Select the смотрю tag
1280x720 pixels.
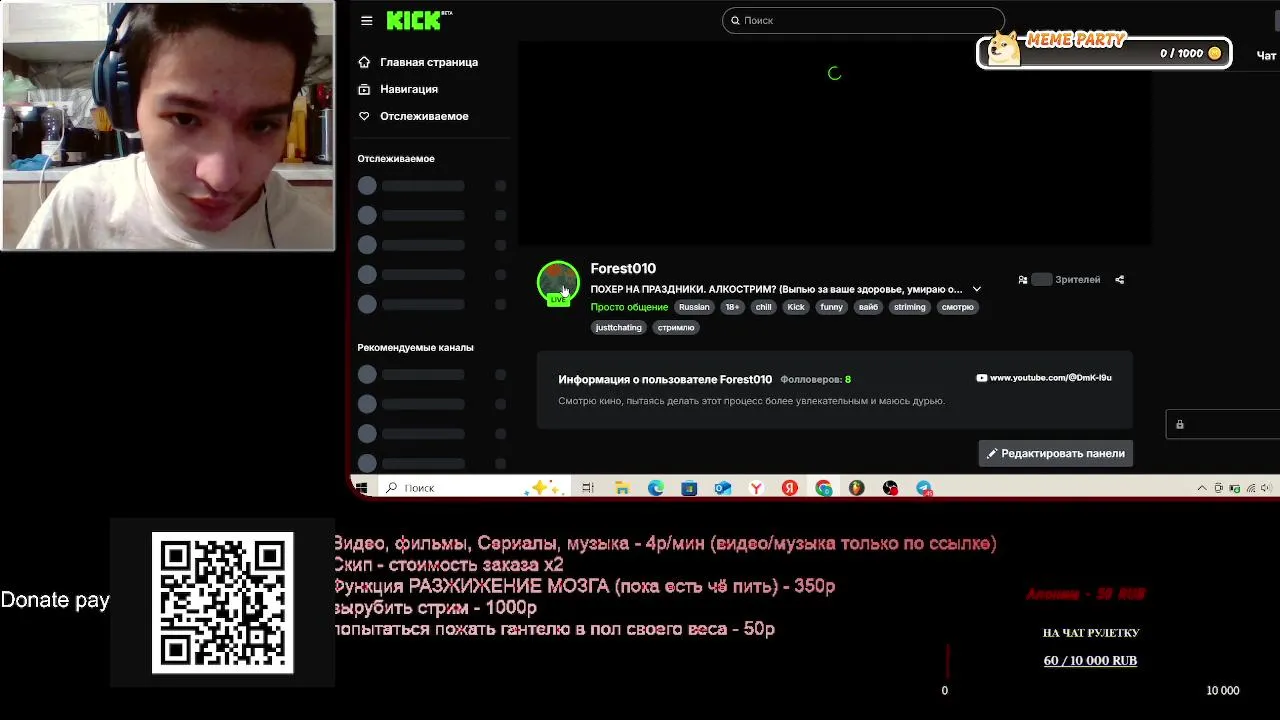[957, 307]
